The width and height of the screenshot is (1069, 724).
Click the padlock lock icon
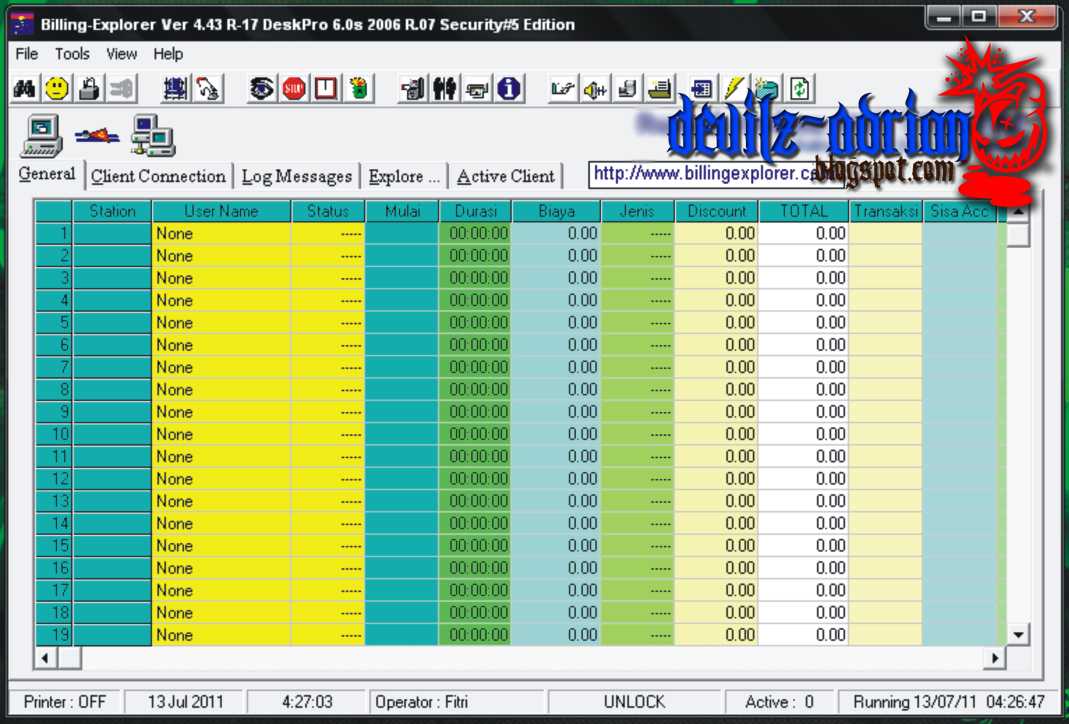89,89
